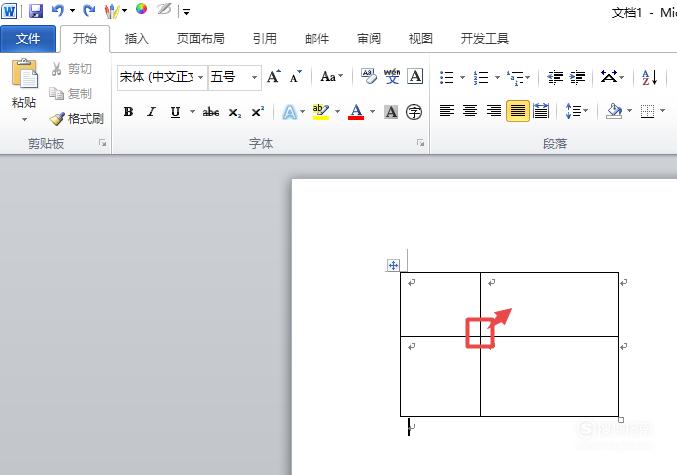Shrink font size with small A
This screenshot has height=475, width=677.
296,77
